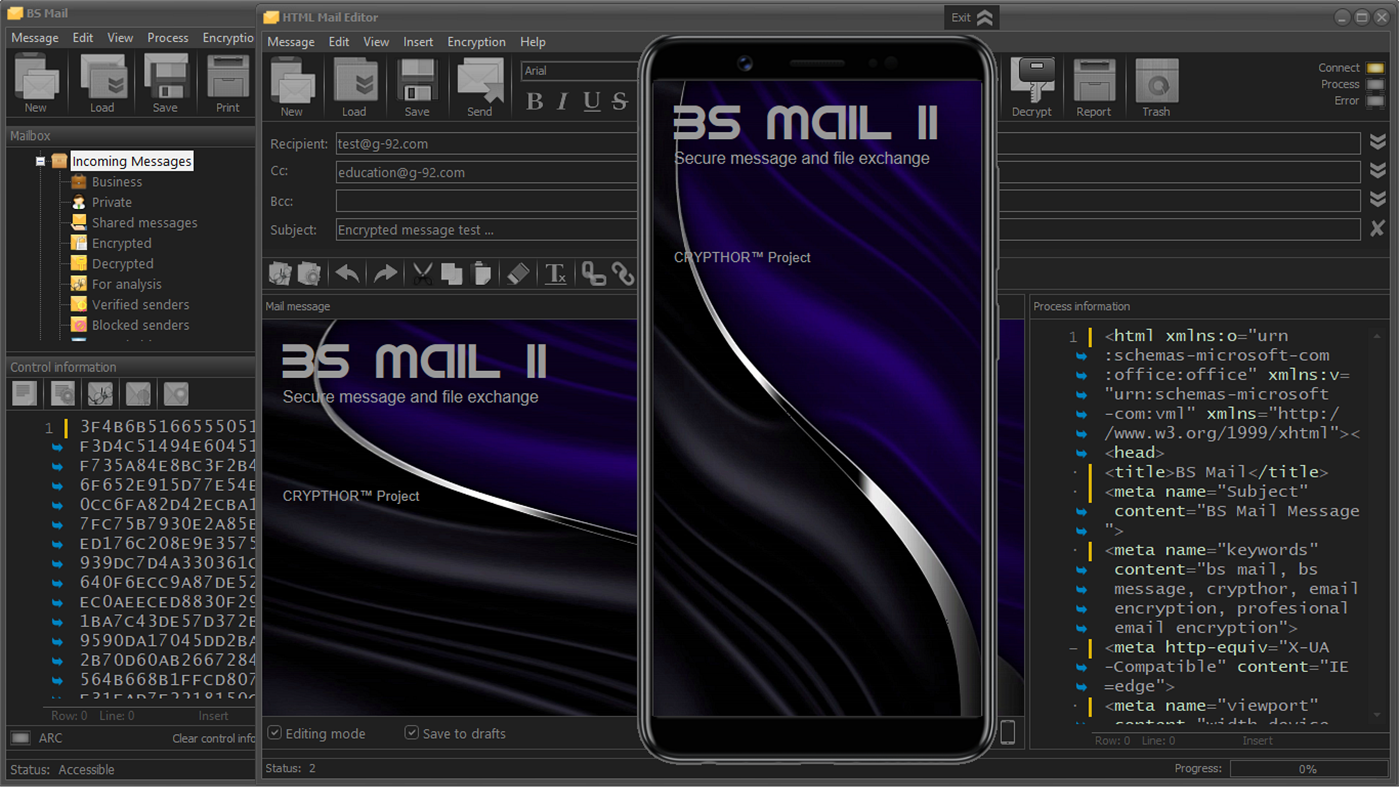1399x787 pixels.
Task: Click the Progress bar showing 0%
Action: click(1309, 769)
